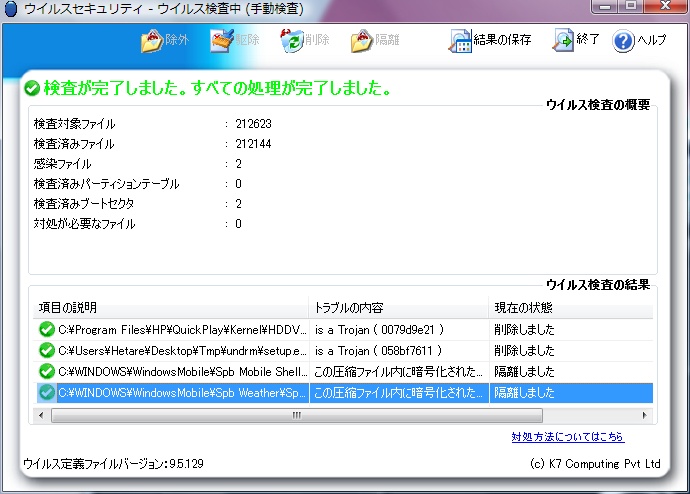
Task: Maximize the ウイルスセキュリティ window
Action: tap(631, 6)
